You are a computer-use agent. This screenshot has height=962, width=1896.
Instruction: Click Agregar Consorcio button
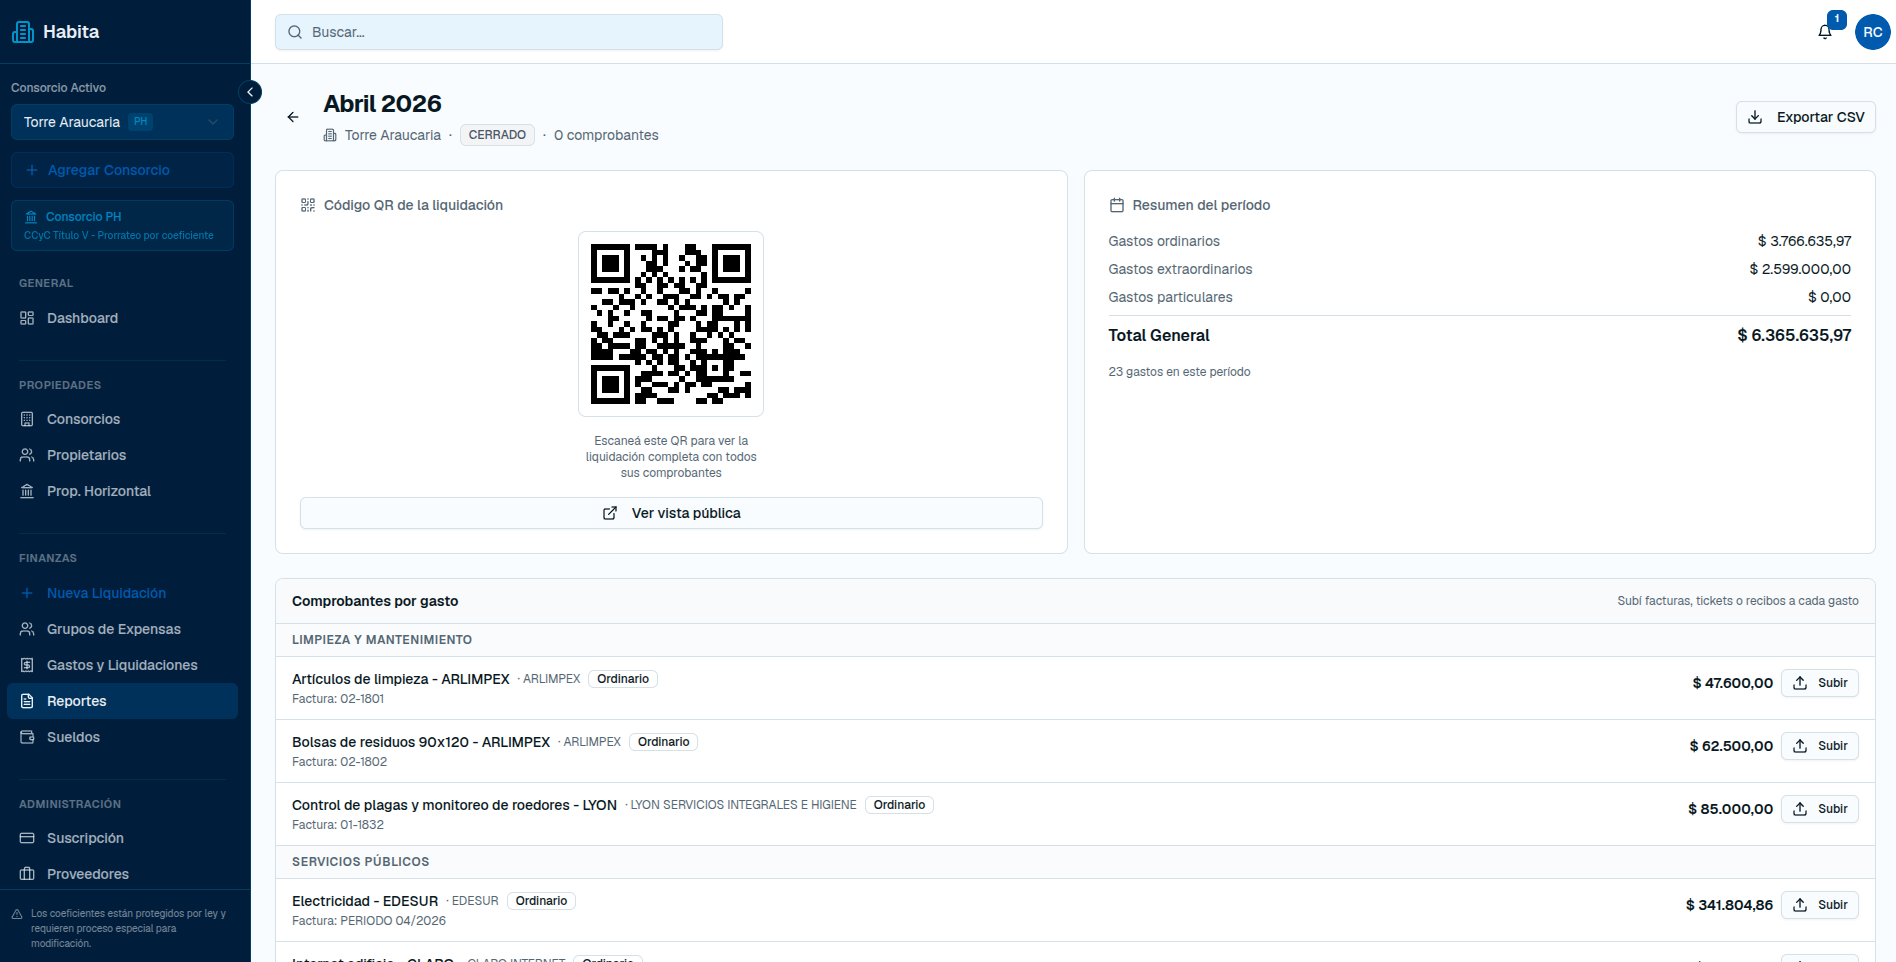coord(122,170)
